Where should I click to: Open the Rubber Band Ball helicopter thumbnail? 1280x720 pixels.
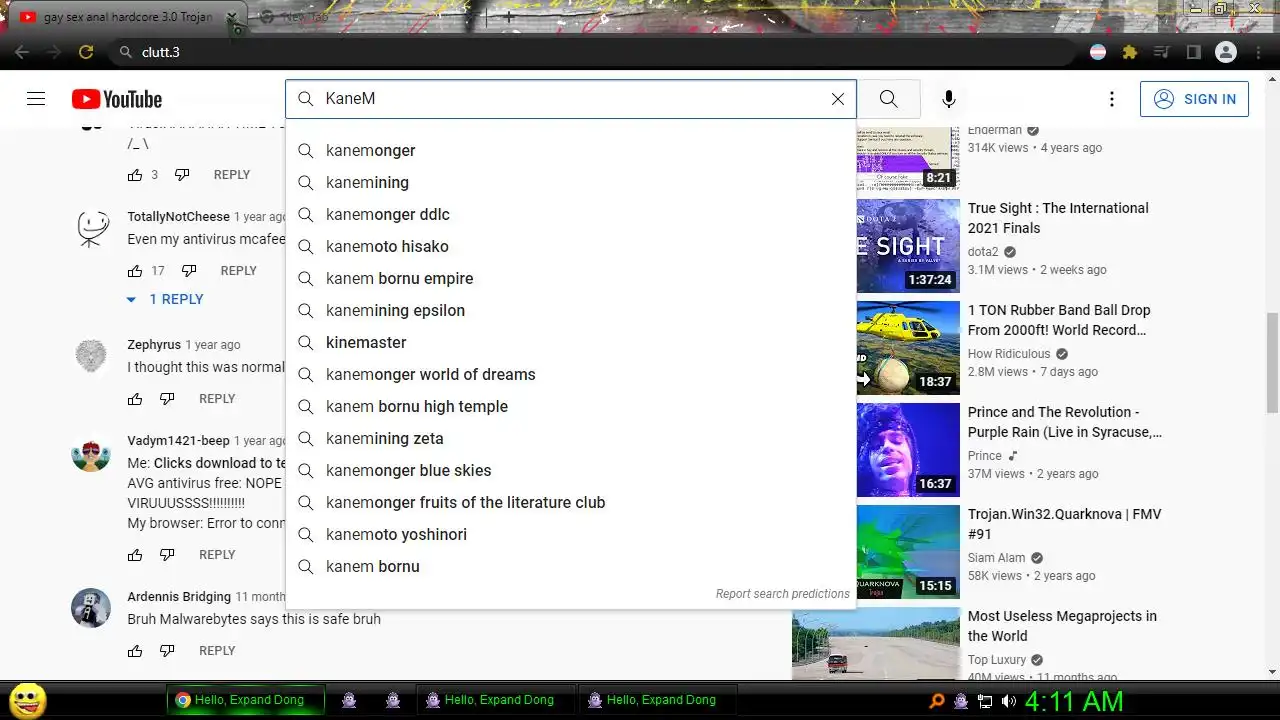tap(908, 348)
